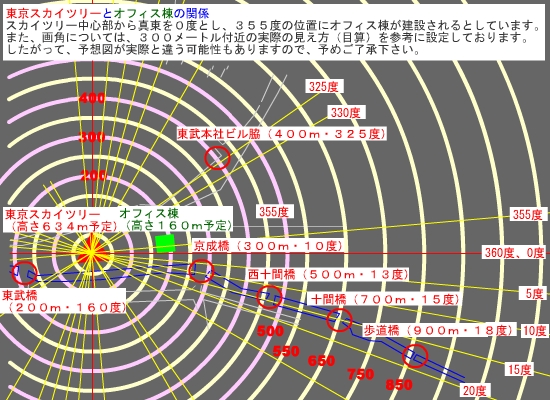550x400 pixels.
Task: Click the 355度 label at the right edge
Action: (x=528, y=214)
